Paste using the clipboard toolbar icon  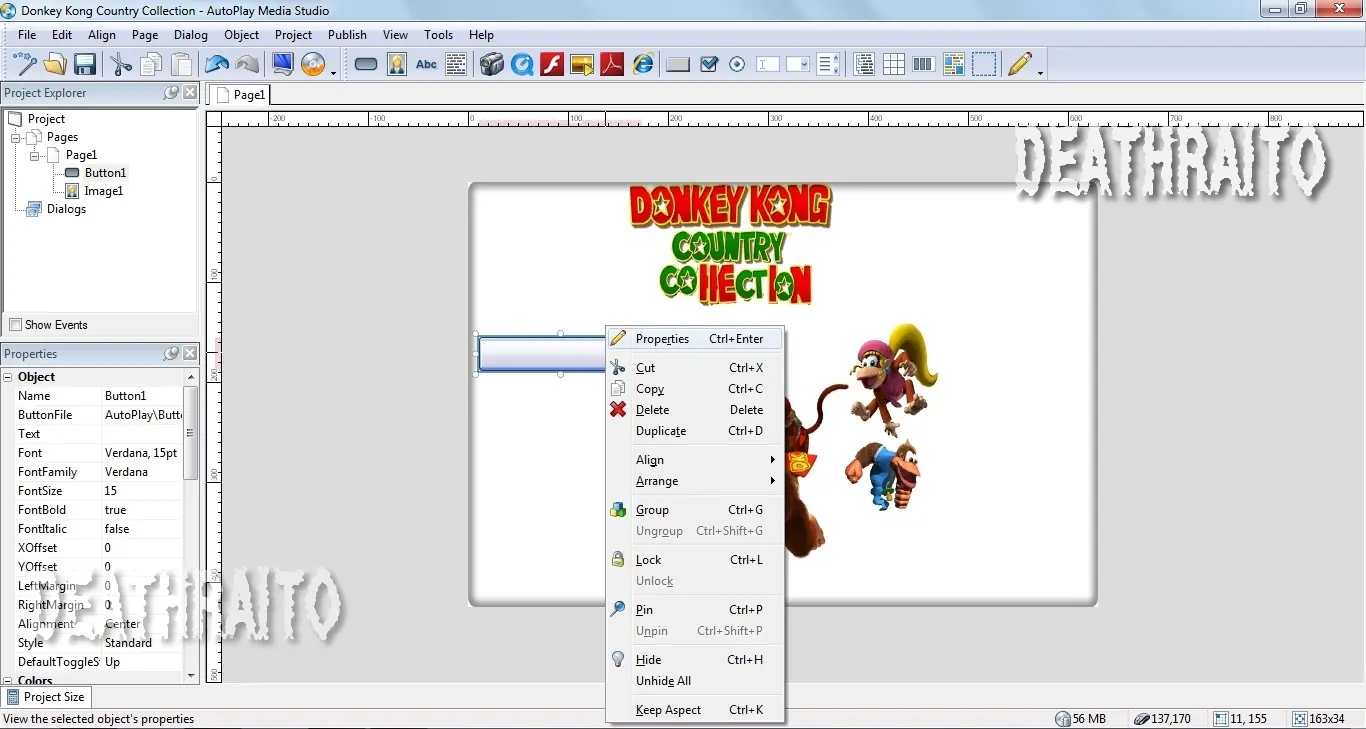coord(181,65)
